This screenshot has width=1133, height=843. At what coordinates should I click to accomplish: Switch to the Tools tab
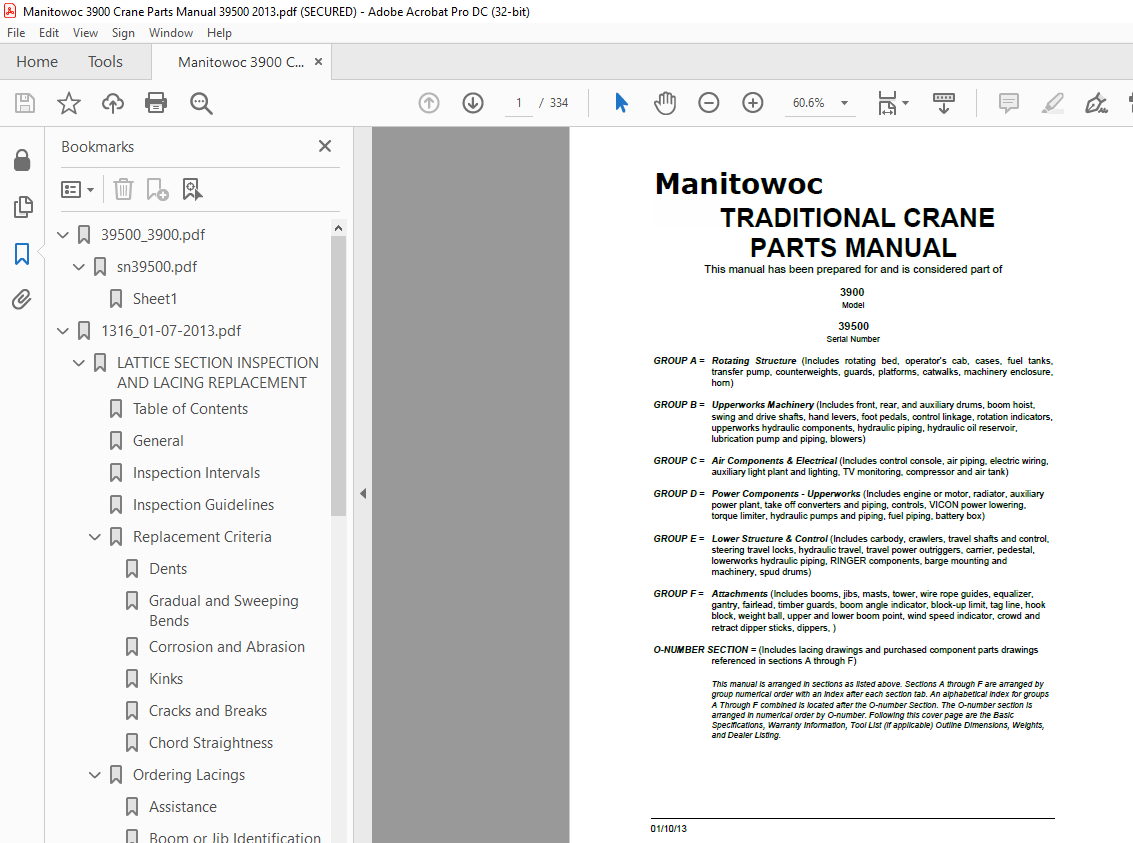click(x=105, y=62)
